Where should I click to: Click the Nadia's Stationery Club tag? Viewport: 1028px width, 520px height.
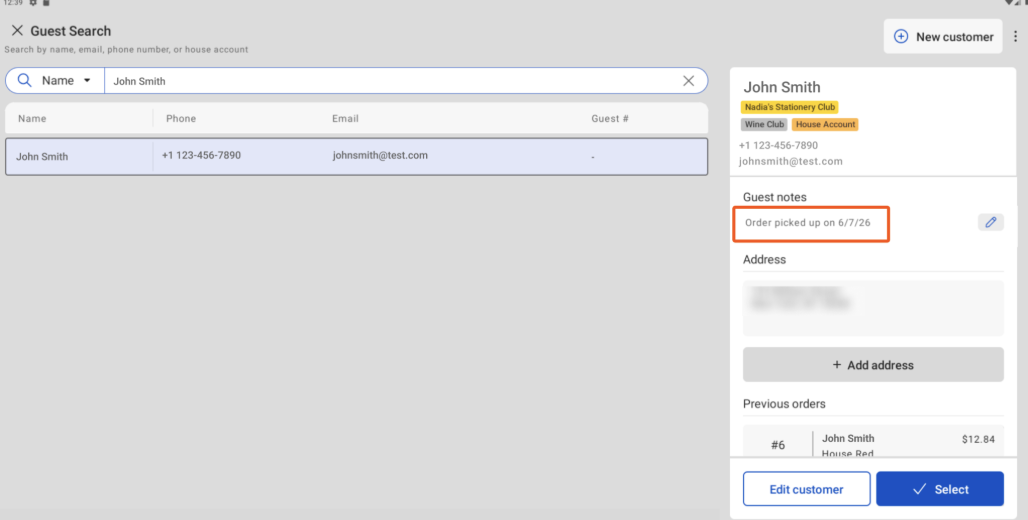790,107
